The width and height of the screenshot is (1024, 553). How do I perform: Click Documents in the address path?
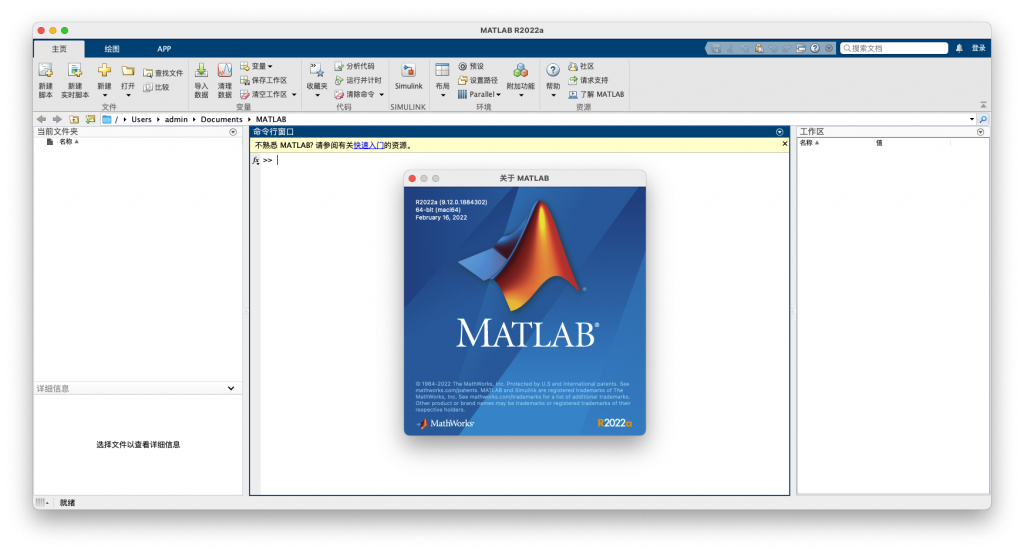[221, 119]
